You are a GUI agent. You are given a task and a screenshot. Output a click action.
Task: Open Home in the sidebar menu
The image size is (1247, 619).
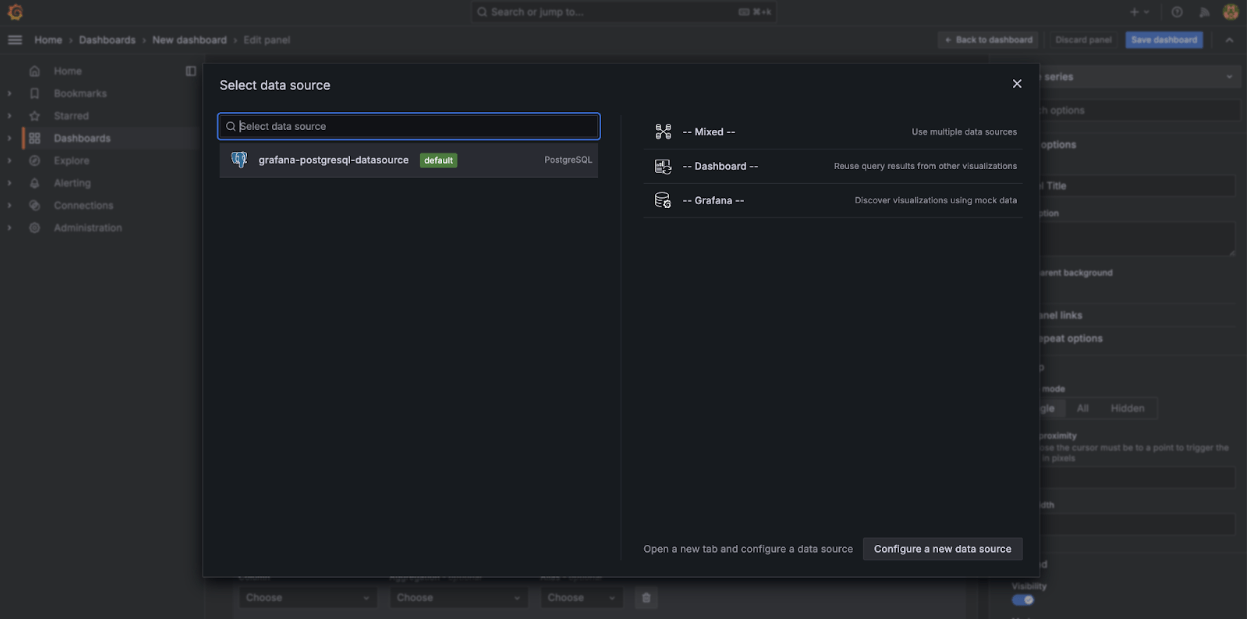coord(68,71)
